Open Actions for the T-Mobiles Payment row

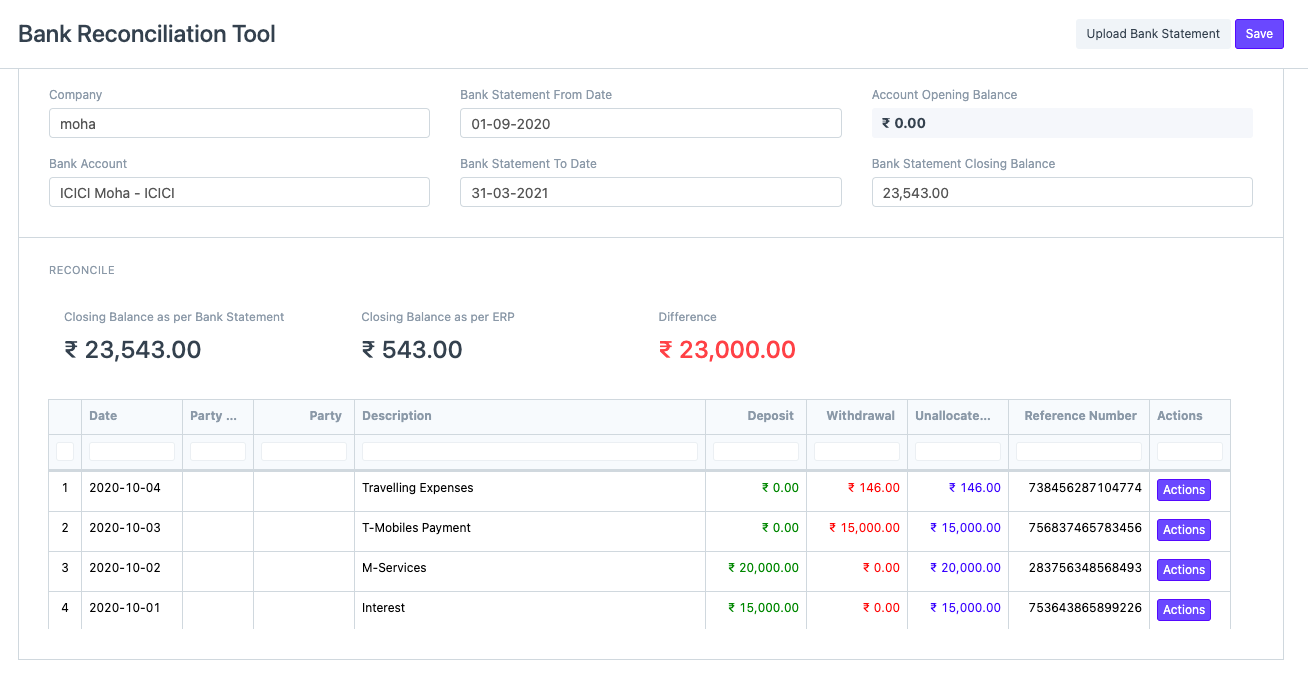point(1183,530)
